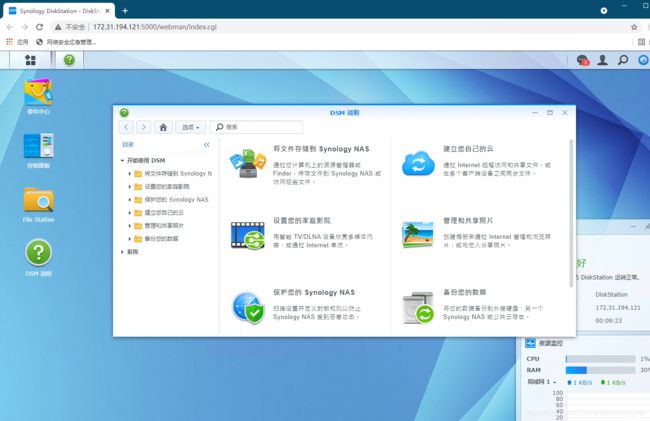Click the browser back arrow
Screen dimensions: 650x421
10,27
